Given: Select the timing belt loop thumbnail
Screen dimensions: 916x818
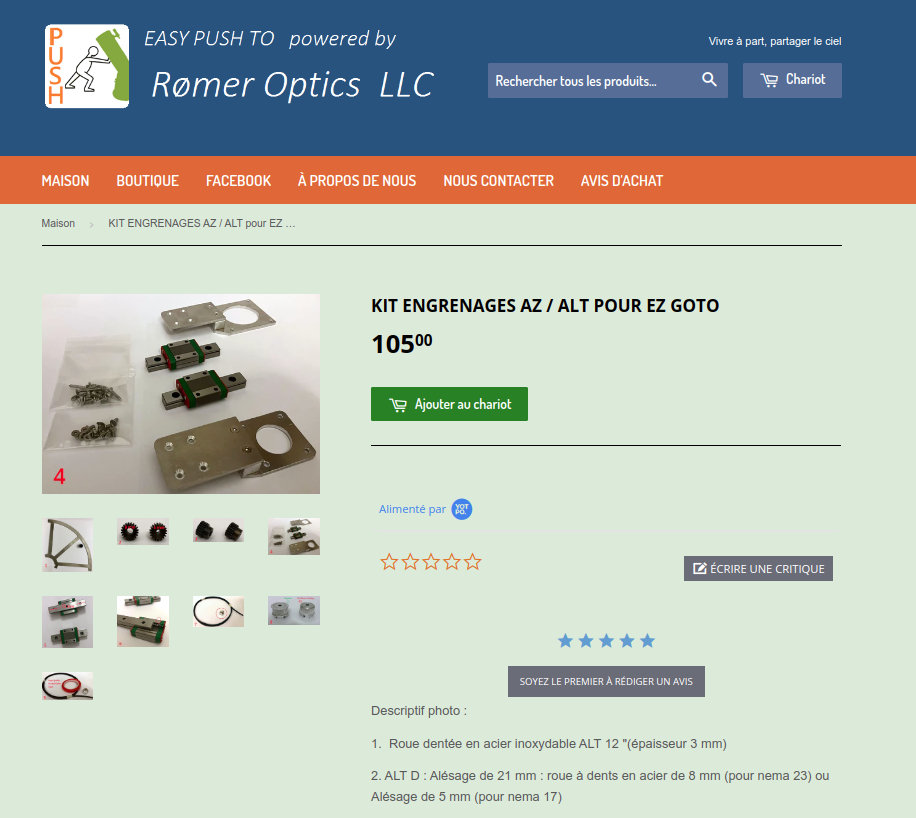Looking at the screenshot, I should click(x=218, y=611).
